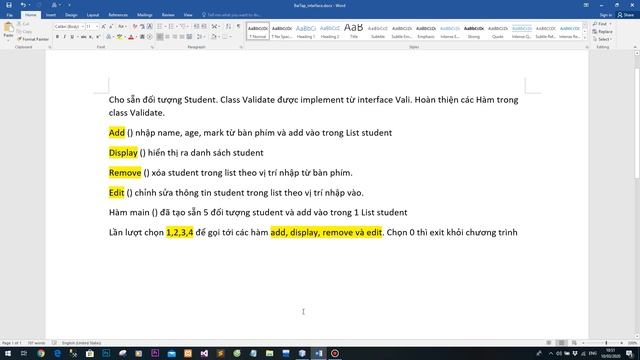Toggle superscript formatting
Image resolution: width=640 pixels, height=360 pixels.
click(98, 37)
